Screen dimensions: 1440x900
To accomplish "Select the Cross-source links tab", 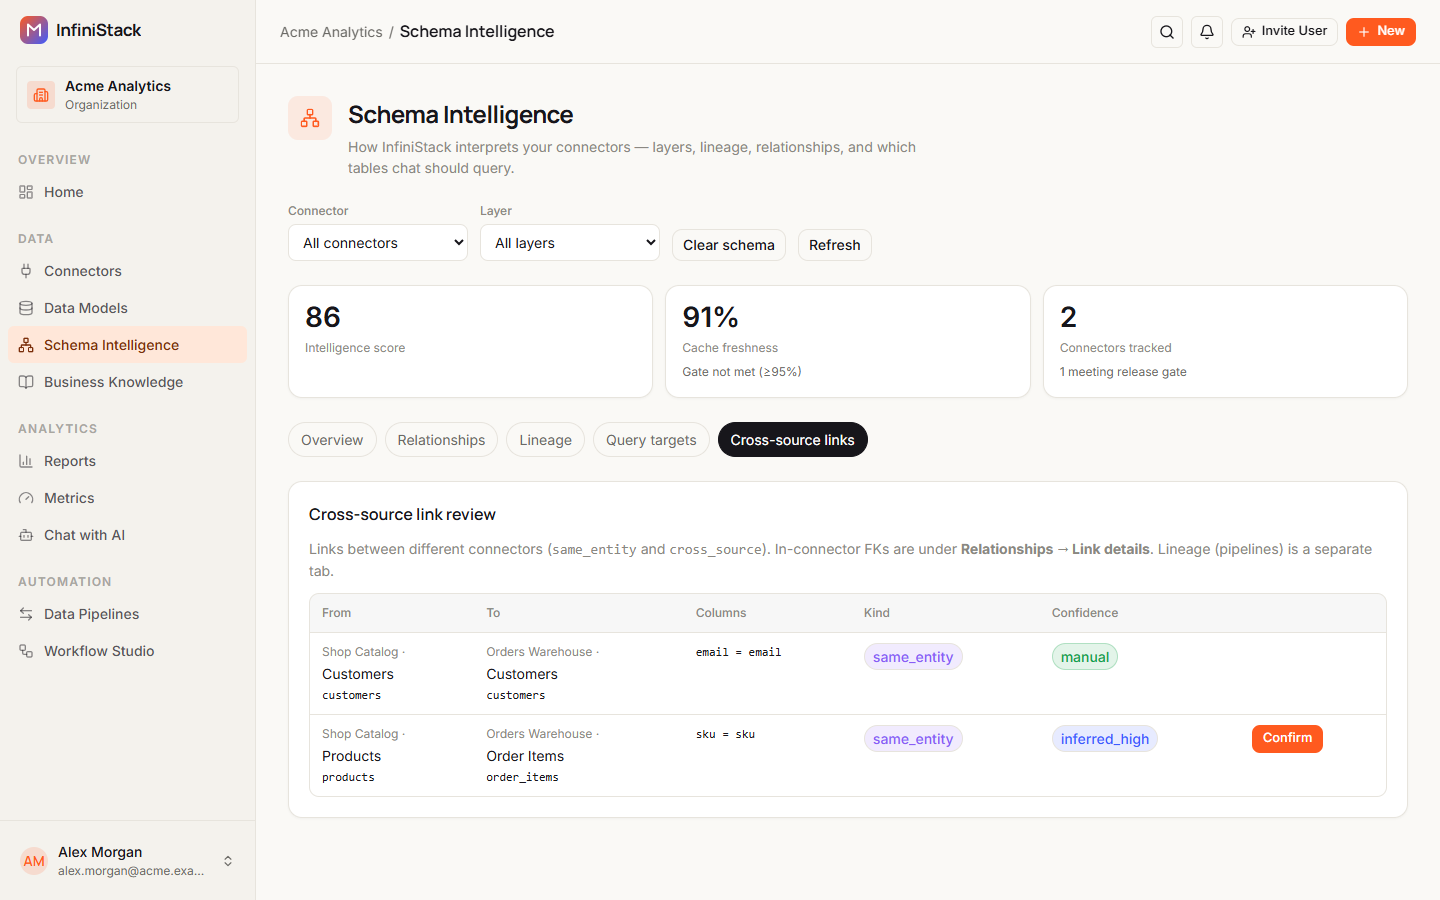I will pos(792,440).
